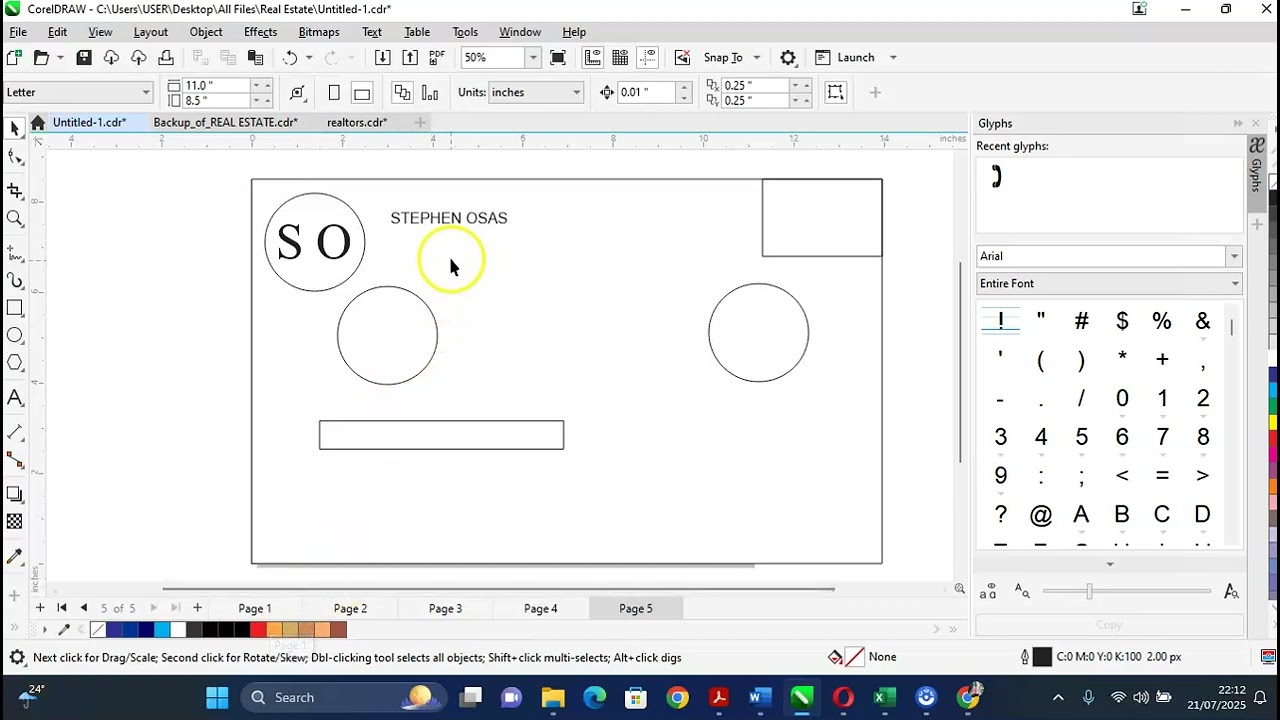Pick the white palette swatch
The height and width of the screenshot is (720, 1280).
click(178, 629)
